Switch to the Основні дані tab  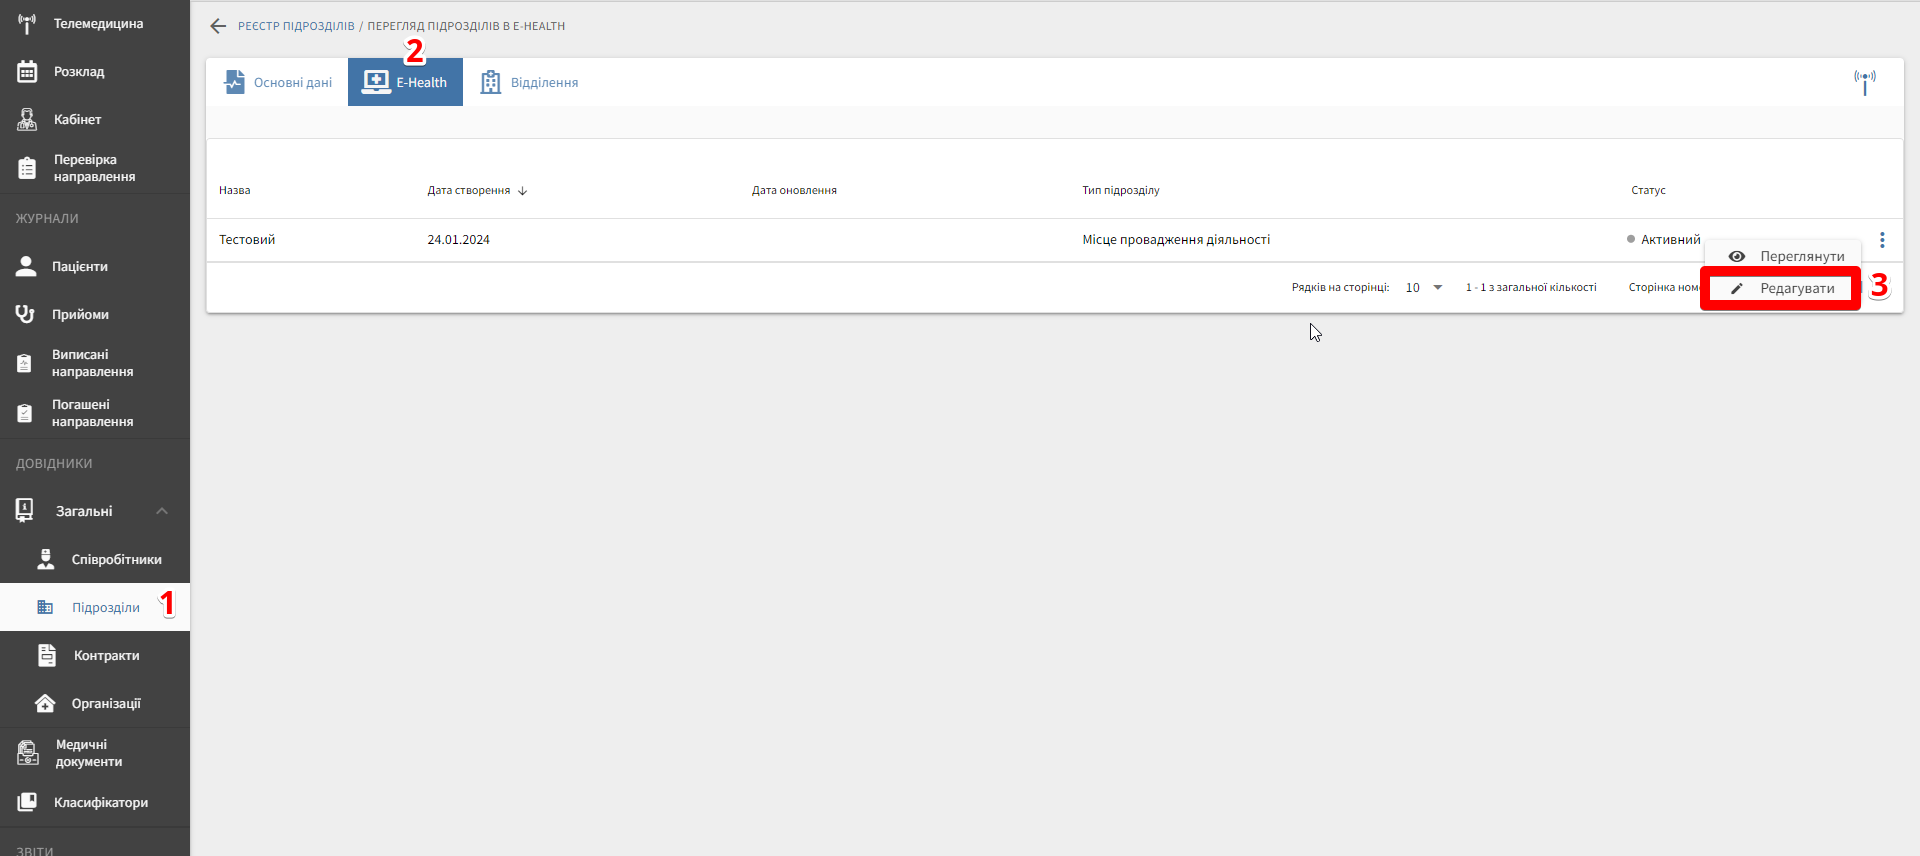(278, 83)
